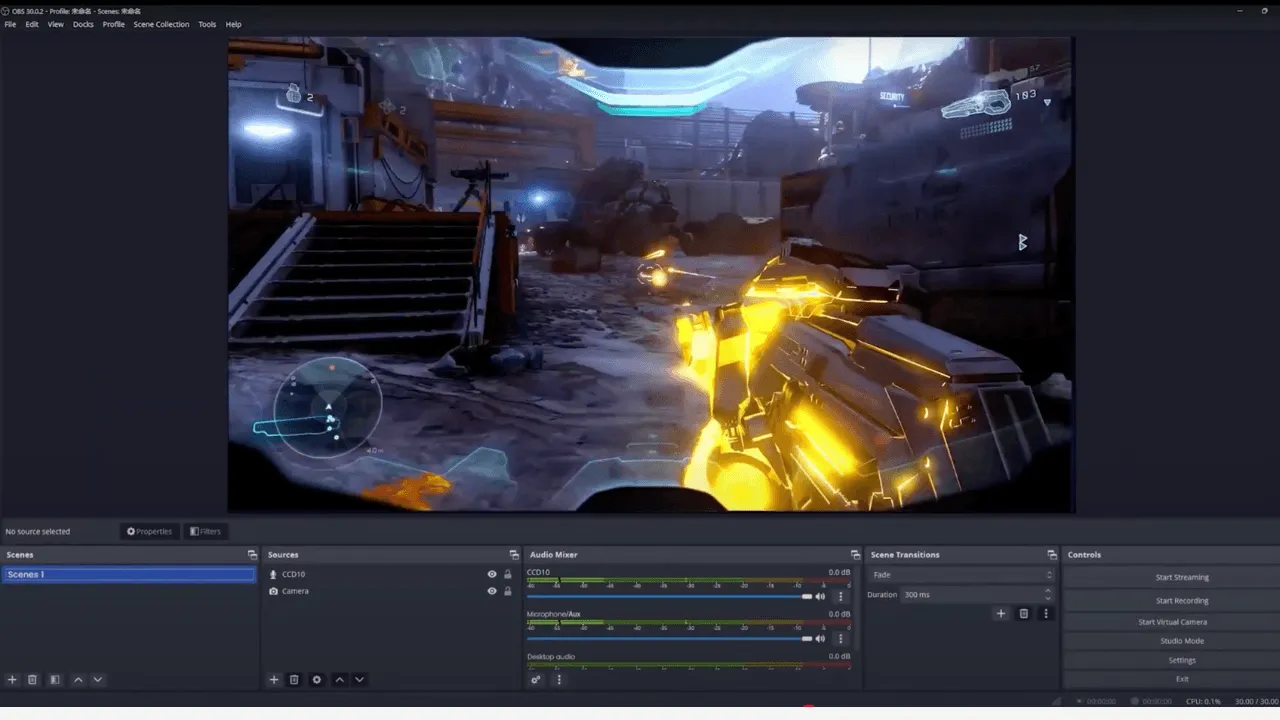Add a scene transition with plus icon
Image resolution: width=1280 pixels, height=720 pixels.
click(x=1001, y=613)
